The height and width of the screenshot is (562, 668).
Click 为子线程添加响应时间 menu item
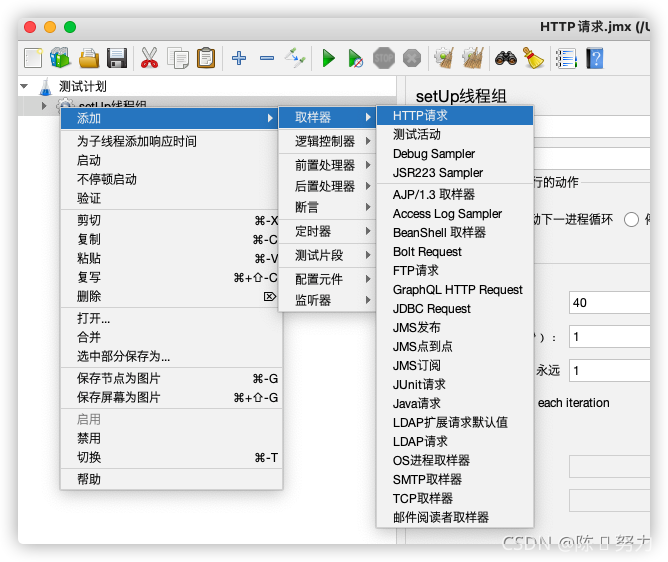pos(172,141)
